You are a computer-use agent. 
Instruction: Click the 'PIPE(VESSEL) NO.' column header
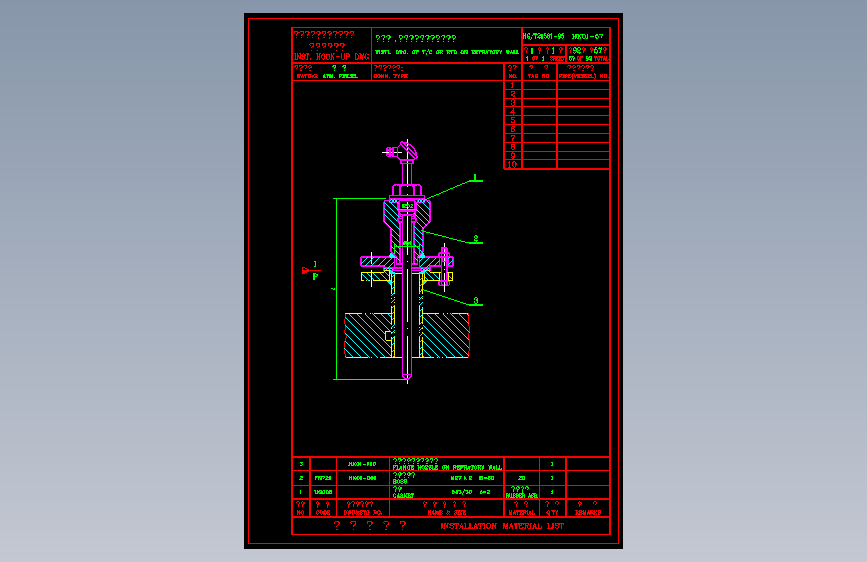coord(583,76)
